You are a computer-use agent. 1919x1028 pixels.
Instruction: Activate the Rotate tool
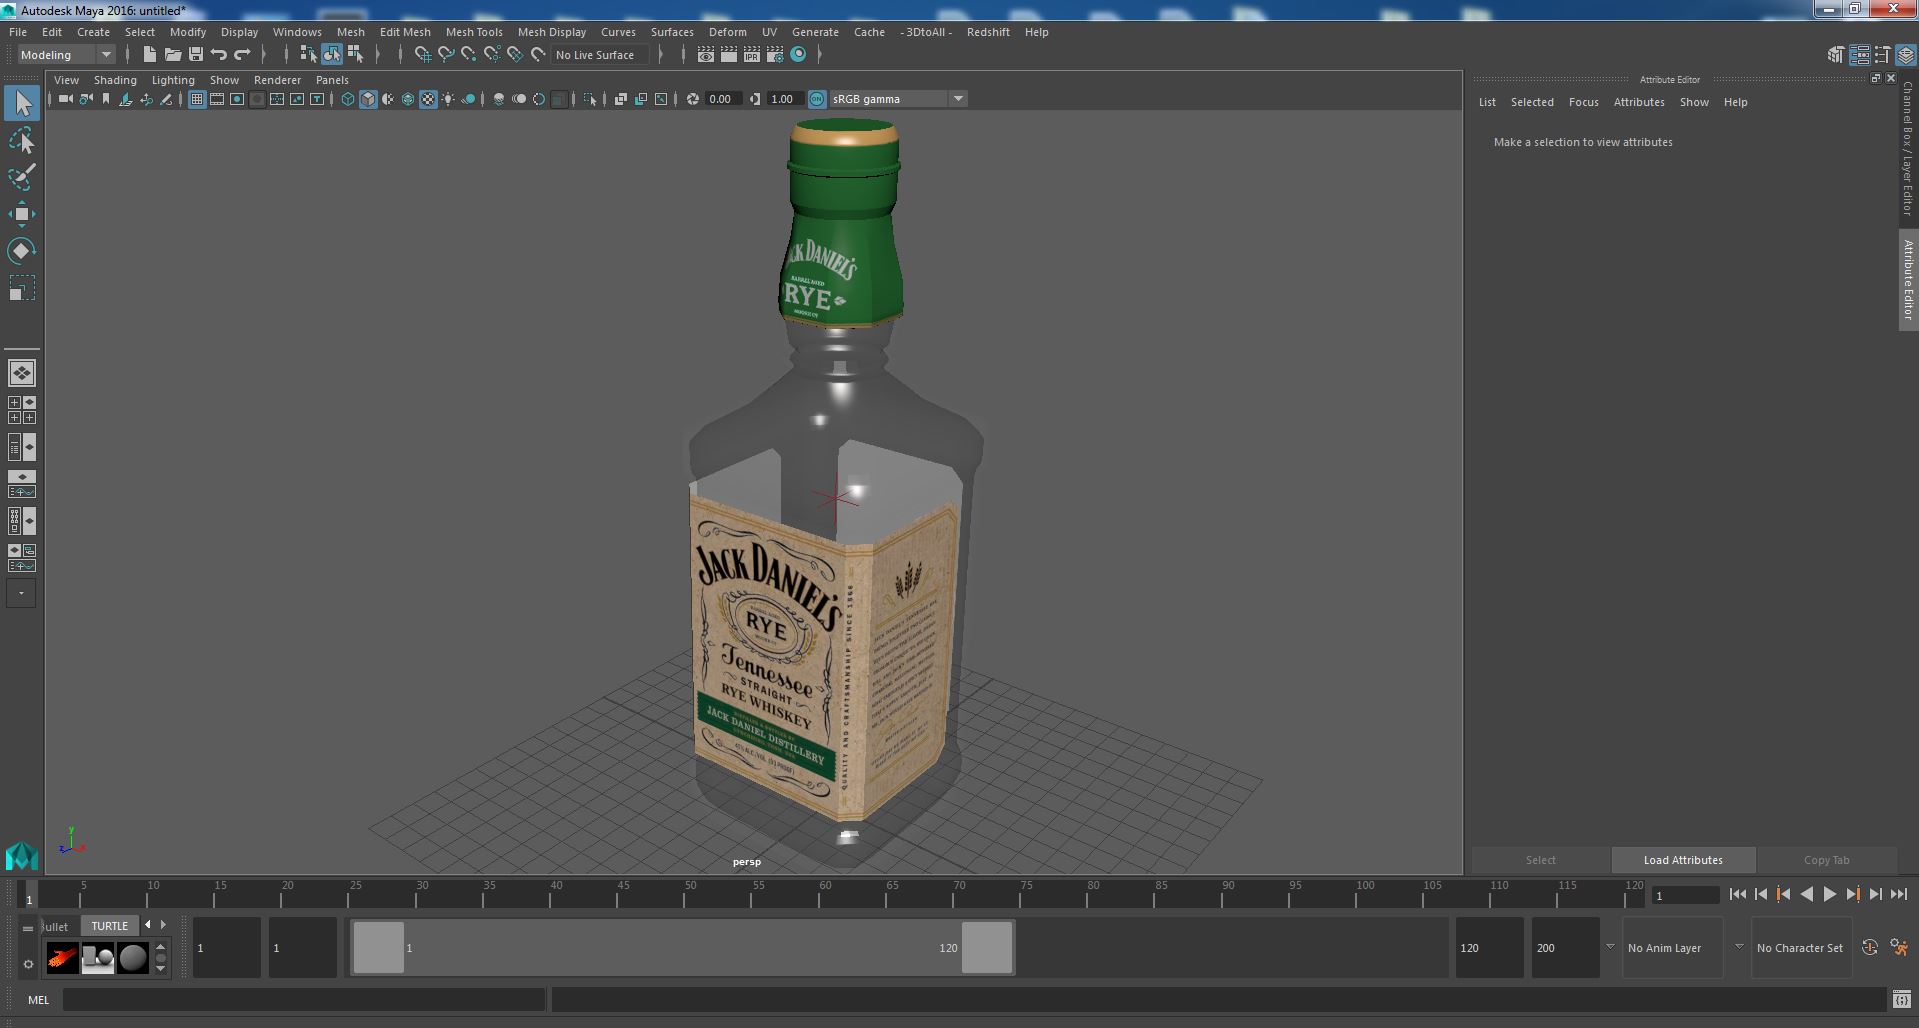click(22, 251)
